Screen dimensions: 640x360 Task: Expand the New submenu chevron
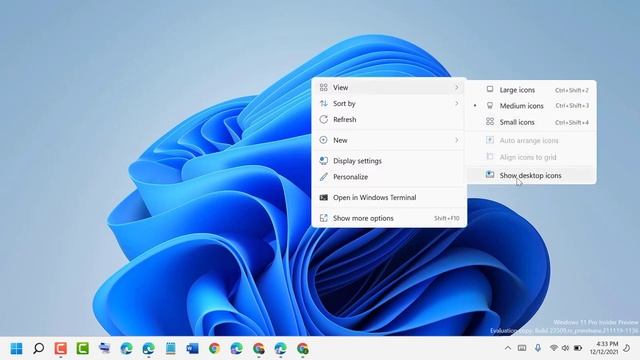pyautogui.click(x=457, y=140)
